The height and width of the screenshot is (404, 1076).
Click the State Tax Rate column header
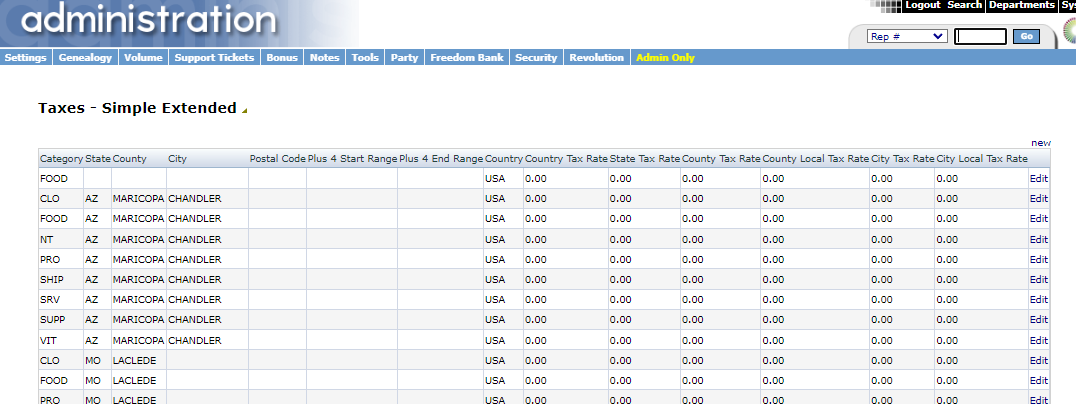click(x=644, y=158)
